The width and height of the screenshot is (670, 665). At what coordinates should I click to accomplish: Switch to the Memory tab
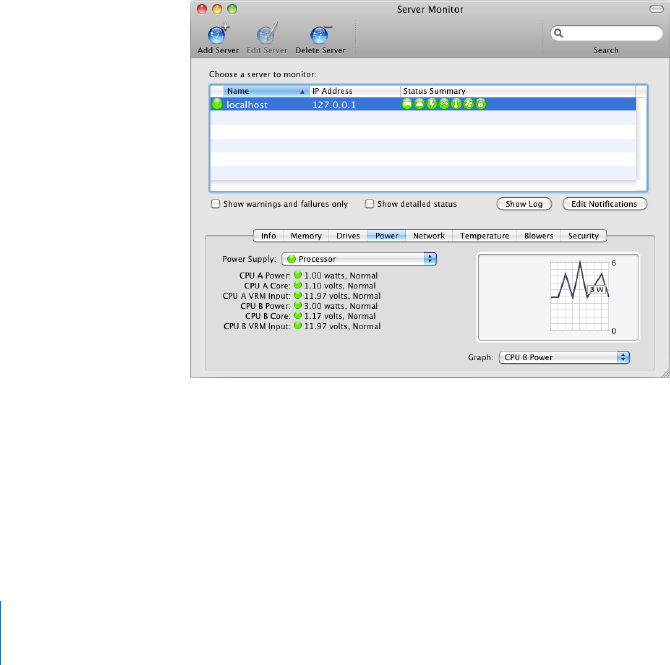(x=306, y=236)
